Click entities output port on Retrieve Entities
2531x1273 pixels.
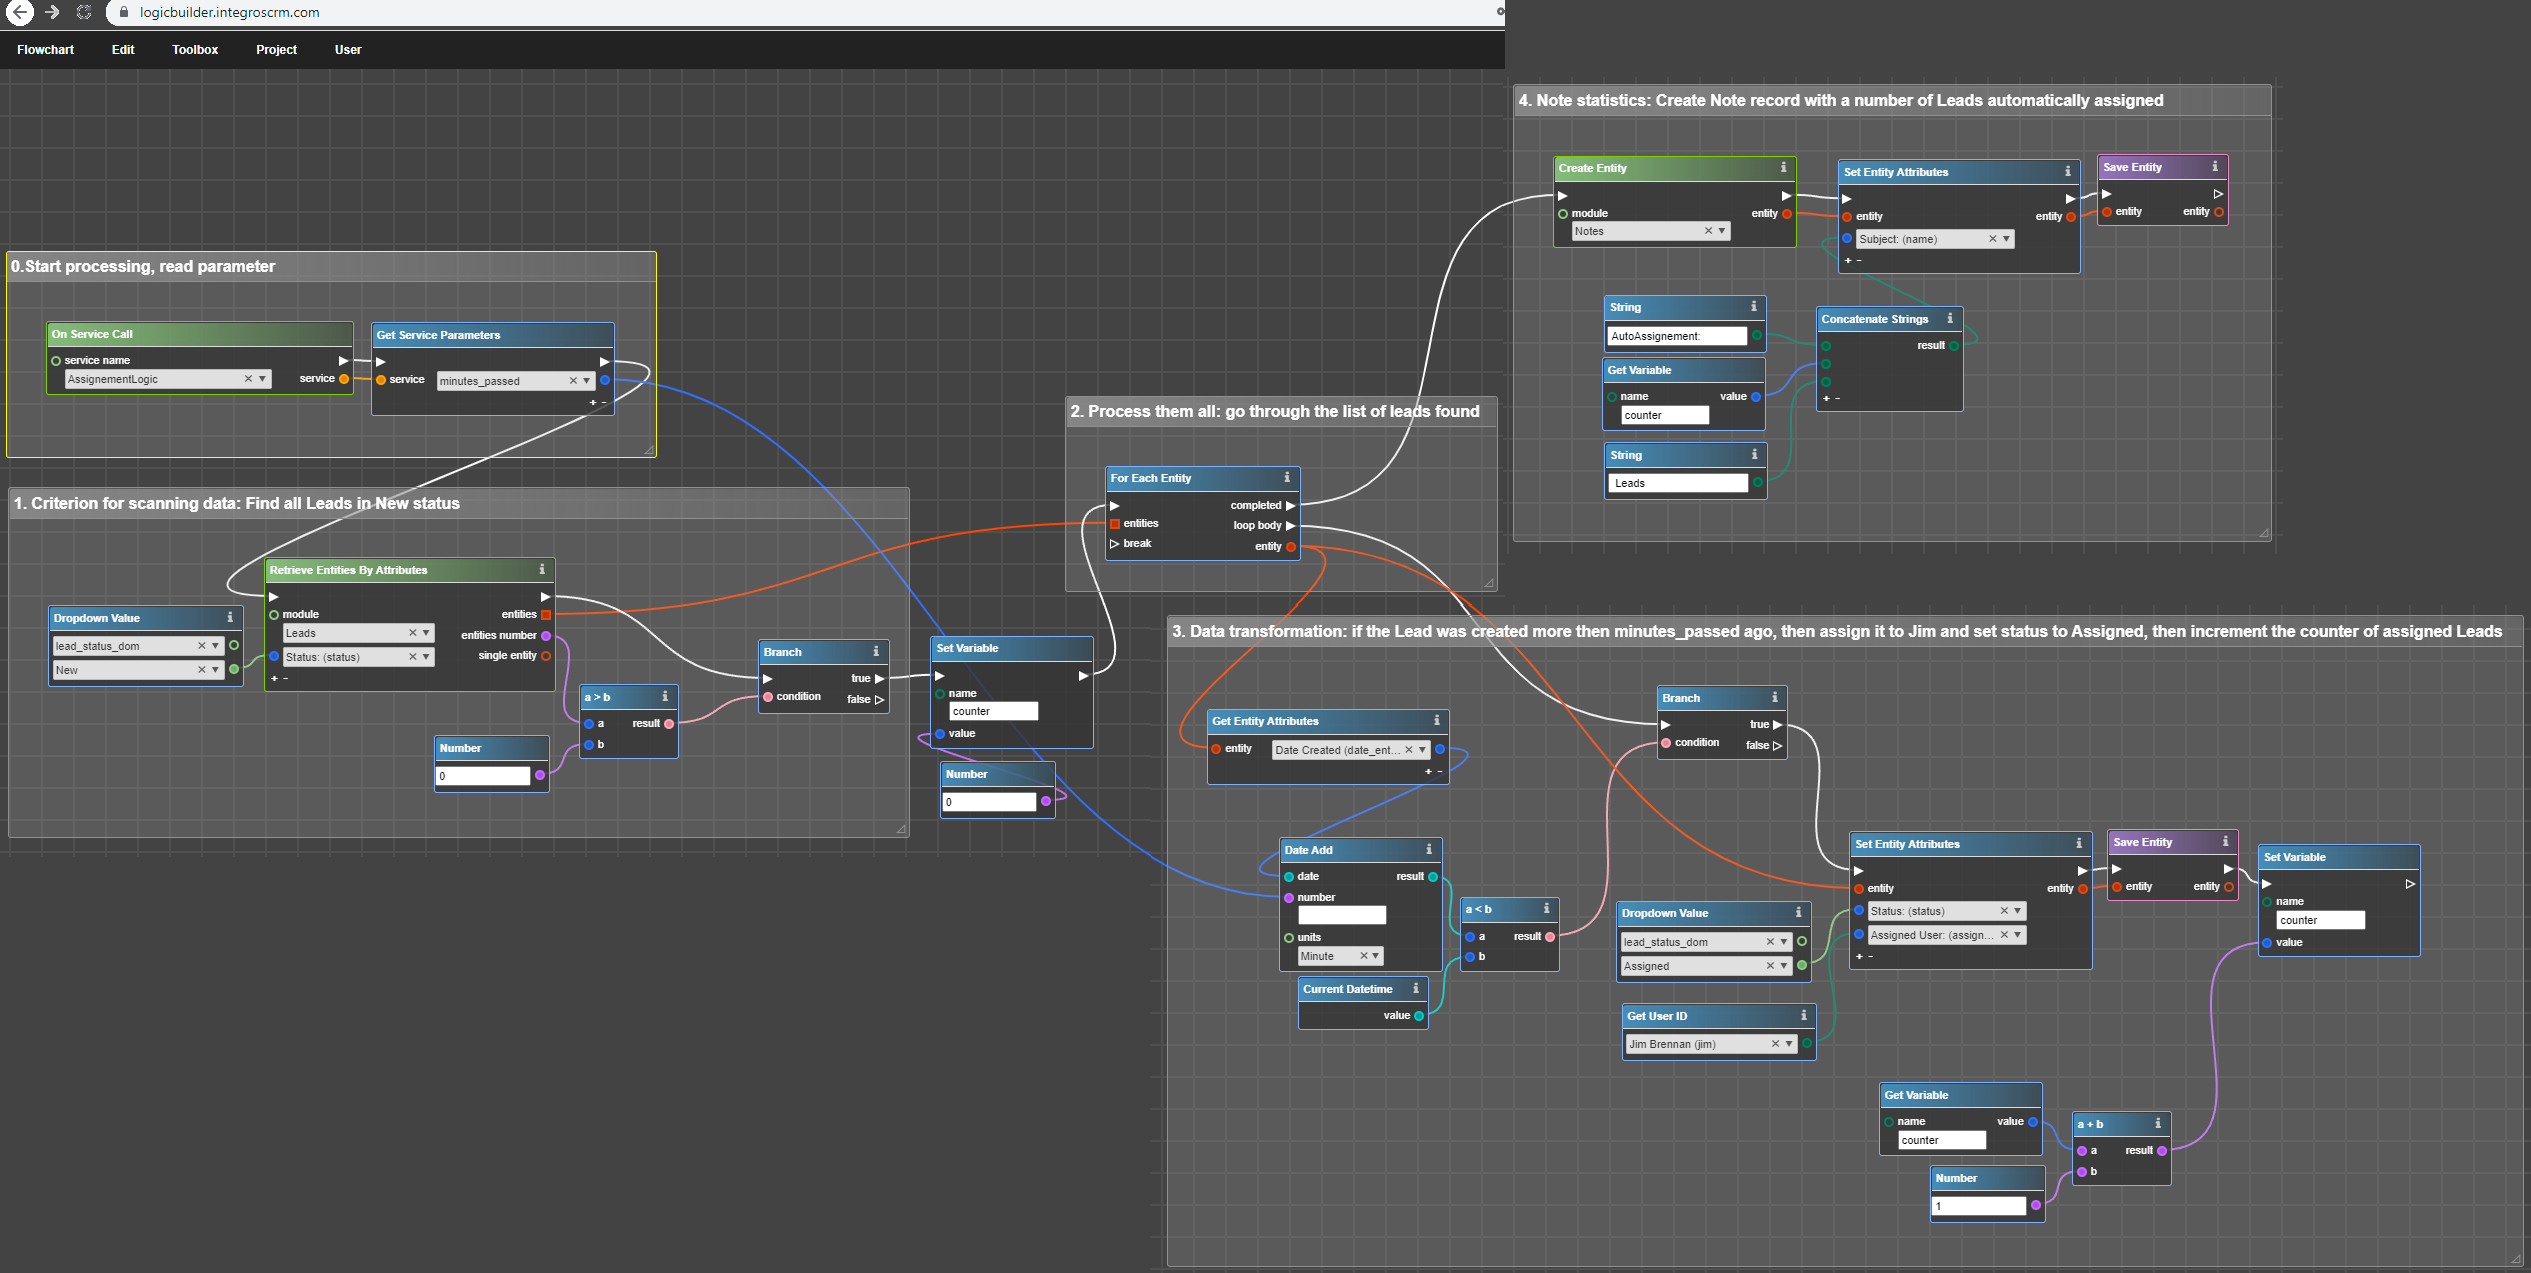546,615
